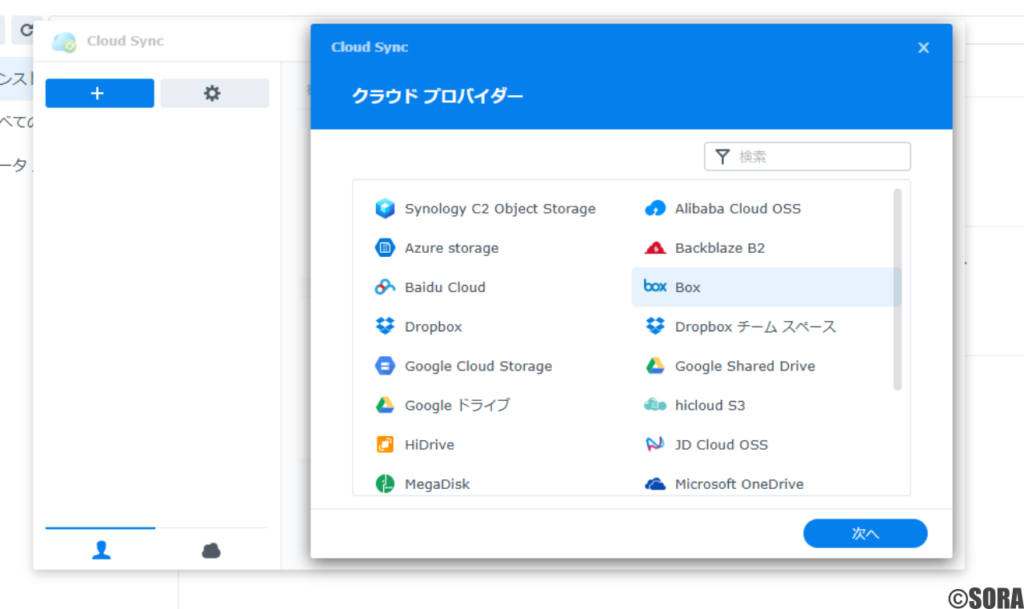This screenshot has width=1024, height=609.
Task: Select the Synology C2 Object Storage icon
Action: 385,208
